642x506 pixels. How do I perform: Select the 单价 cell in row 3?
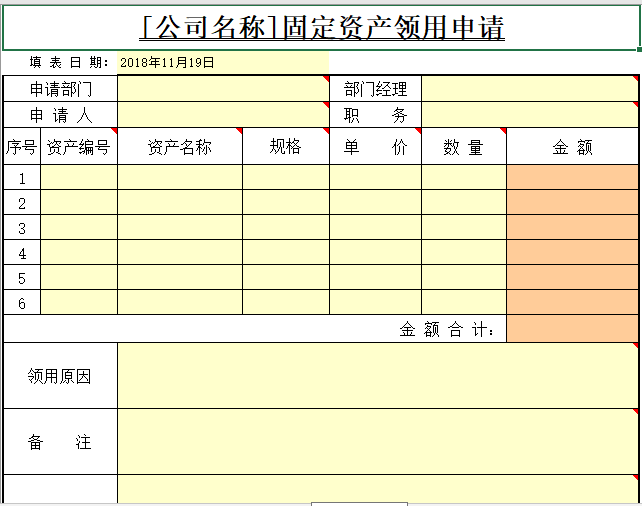coord(375,228)
